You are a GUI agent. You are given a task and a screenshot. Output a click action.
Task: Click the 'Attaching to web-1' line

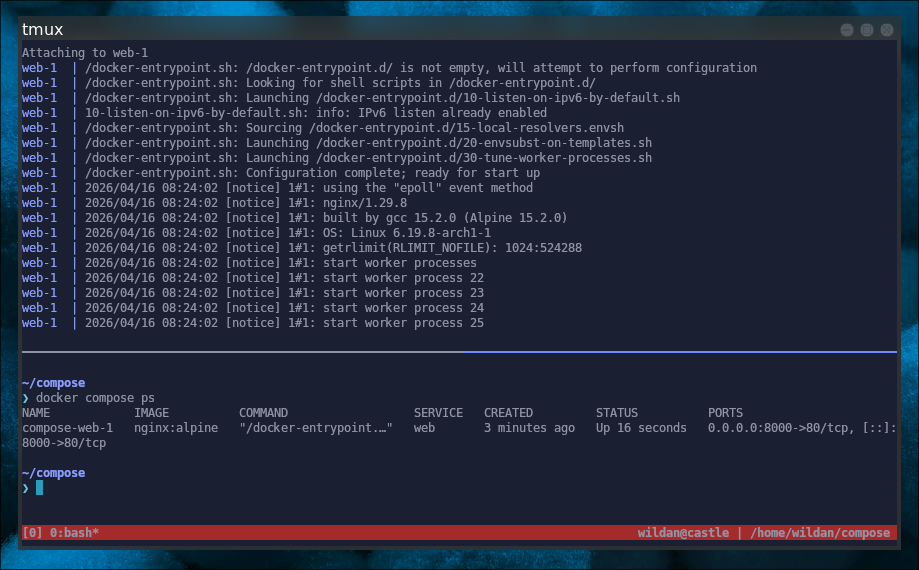pos(85,53)
